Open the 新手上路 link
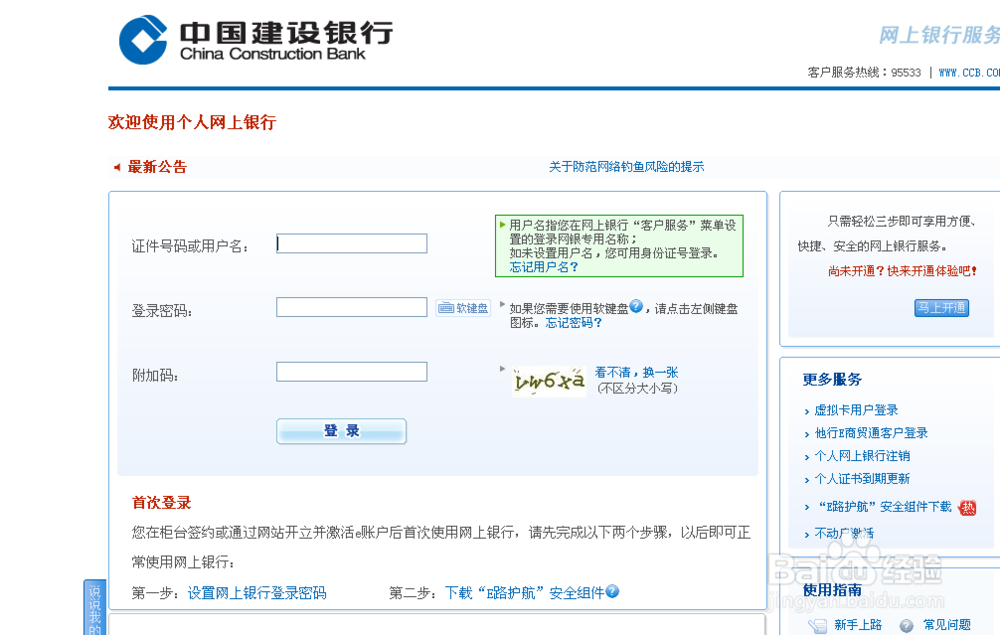 pyautogui.click(x=858, y=625)
